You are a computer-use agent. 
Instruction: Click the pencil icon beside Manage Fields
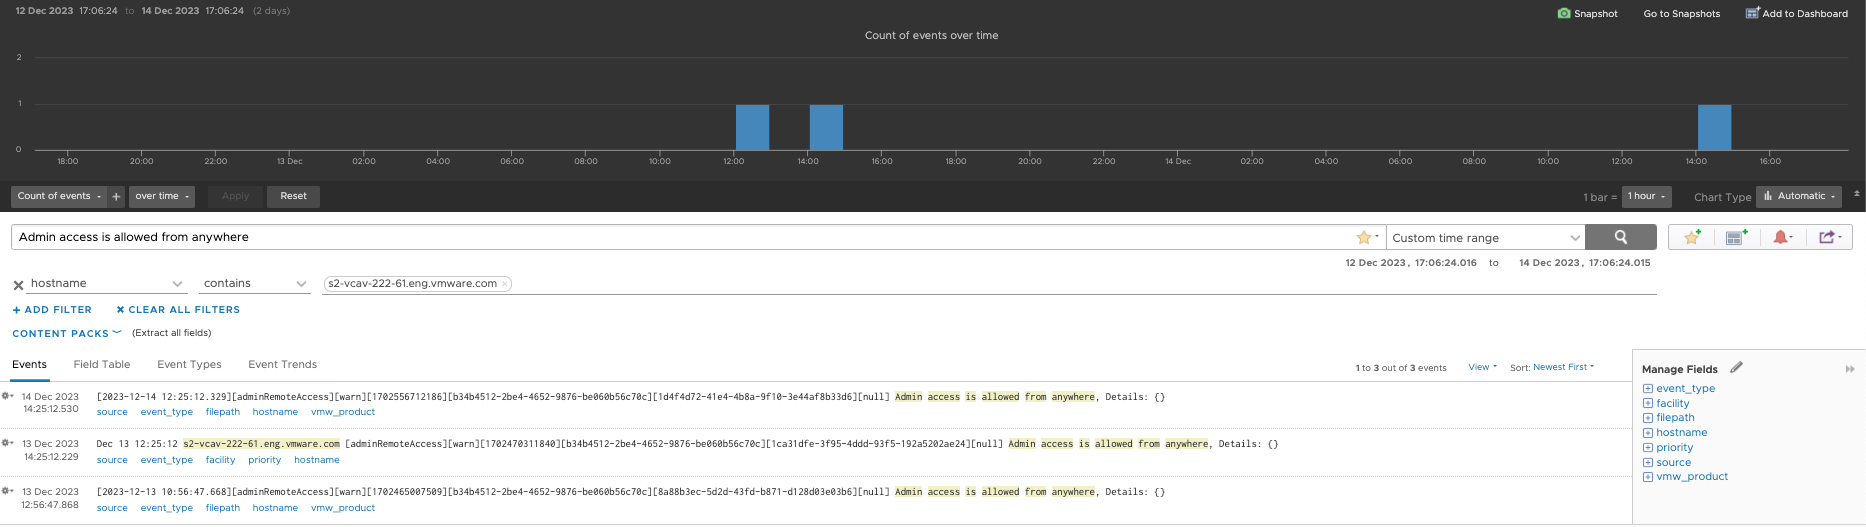click(1737, 368)
